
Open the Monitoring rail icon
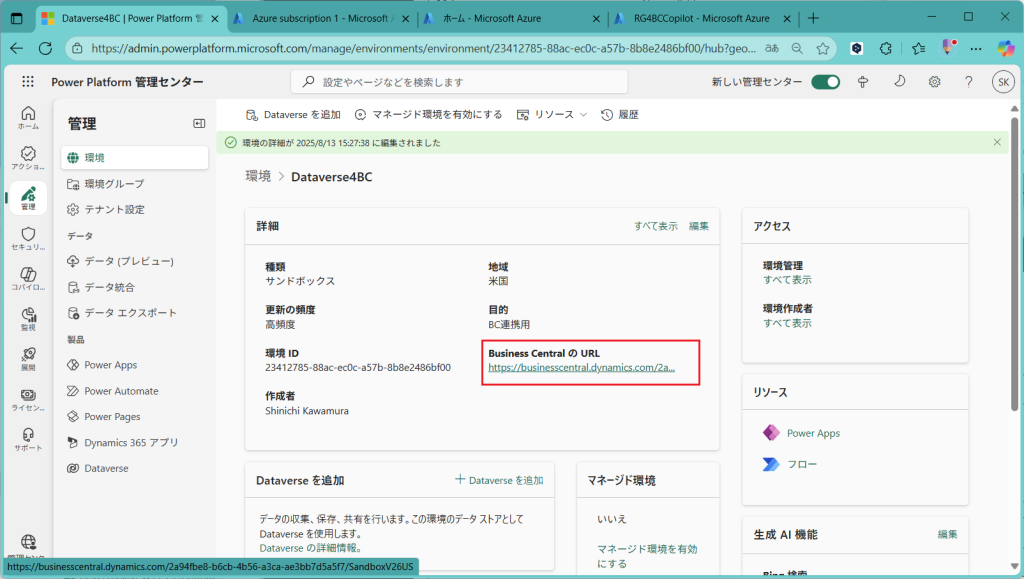(x=28, y=319)
